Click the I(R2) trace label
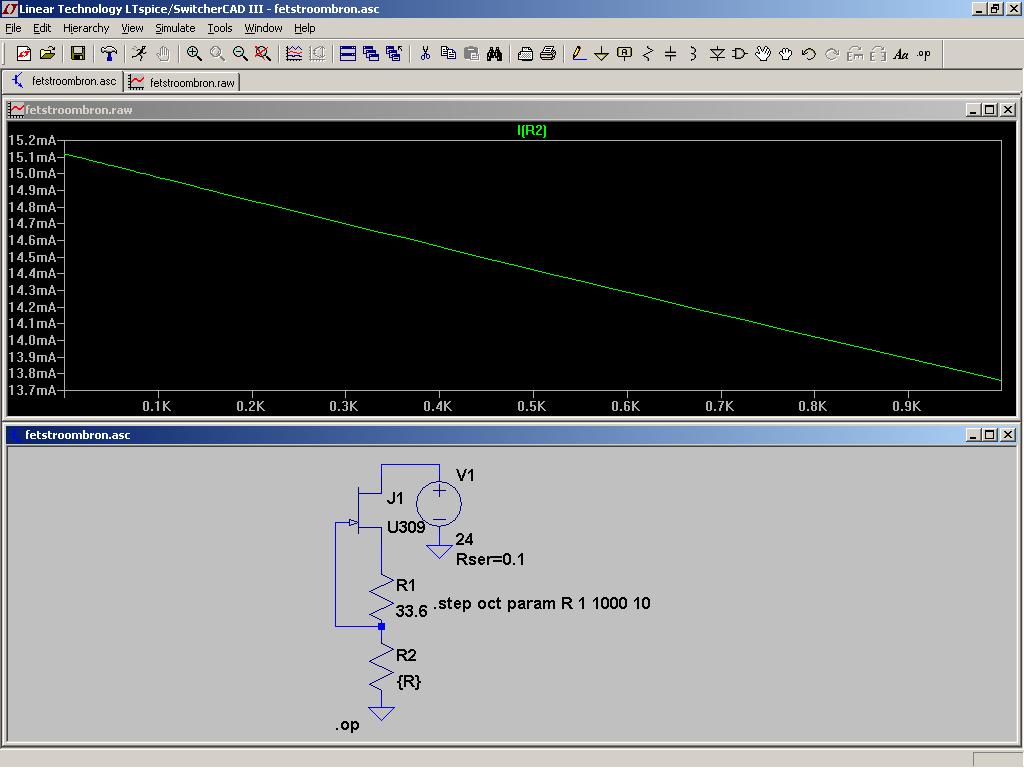Image resolution: width=1024 pixels, height=768 pixels. (x=531, y=131)
